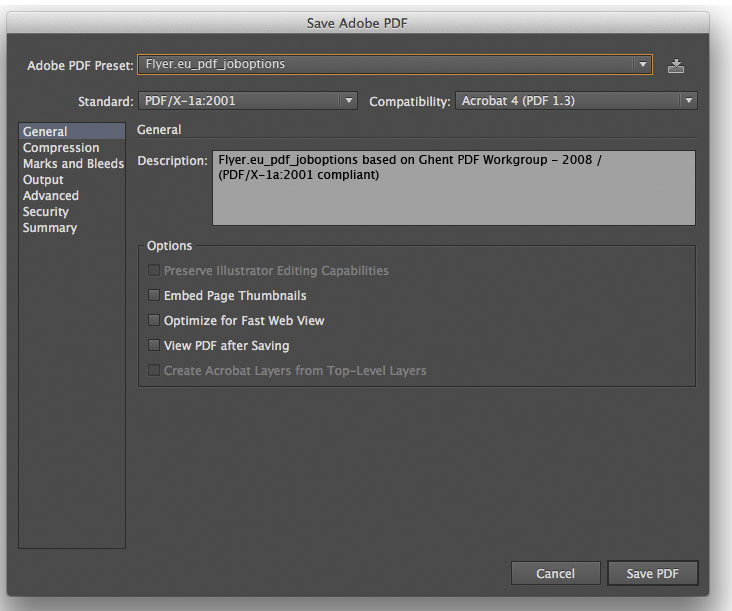Check Optimize for Fast Web View

click(x=154, y=320)
